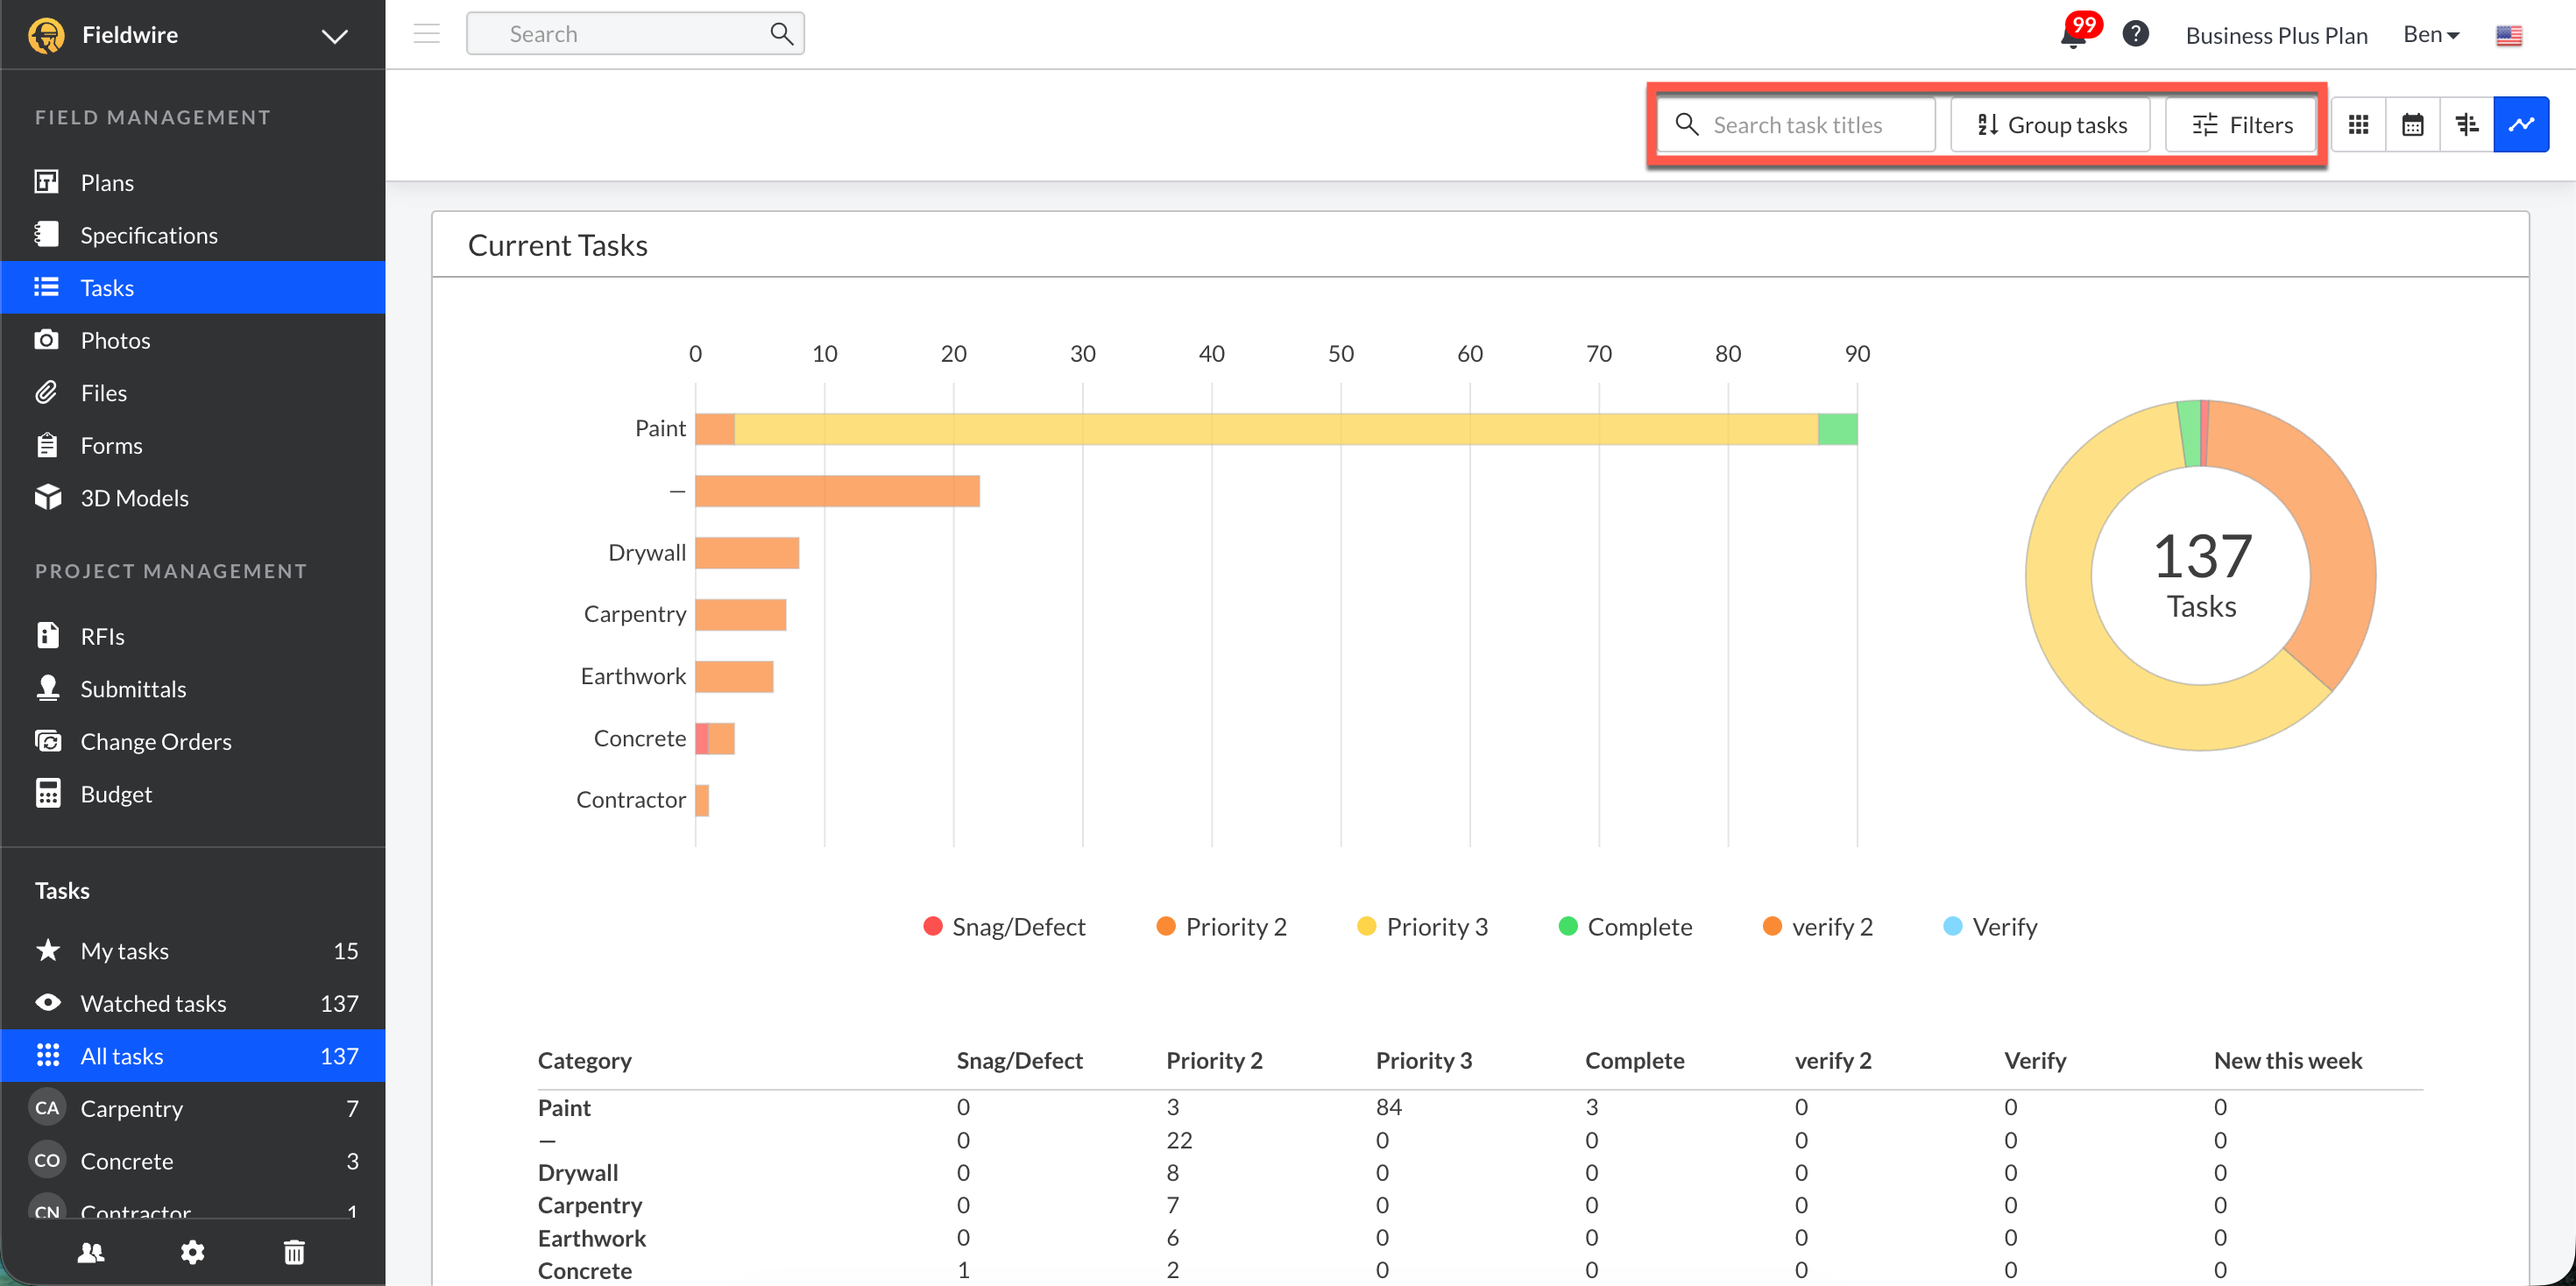2576x1286 pixels.
Task: Open the language flag selector
Action: 2508,36
